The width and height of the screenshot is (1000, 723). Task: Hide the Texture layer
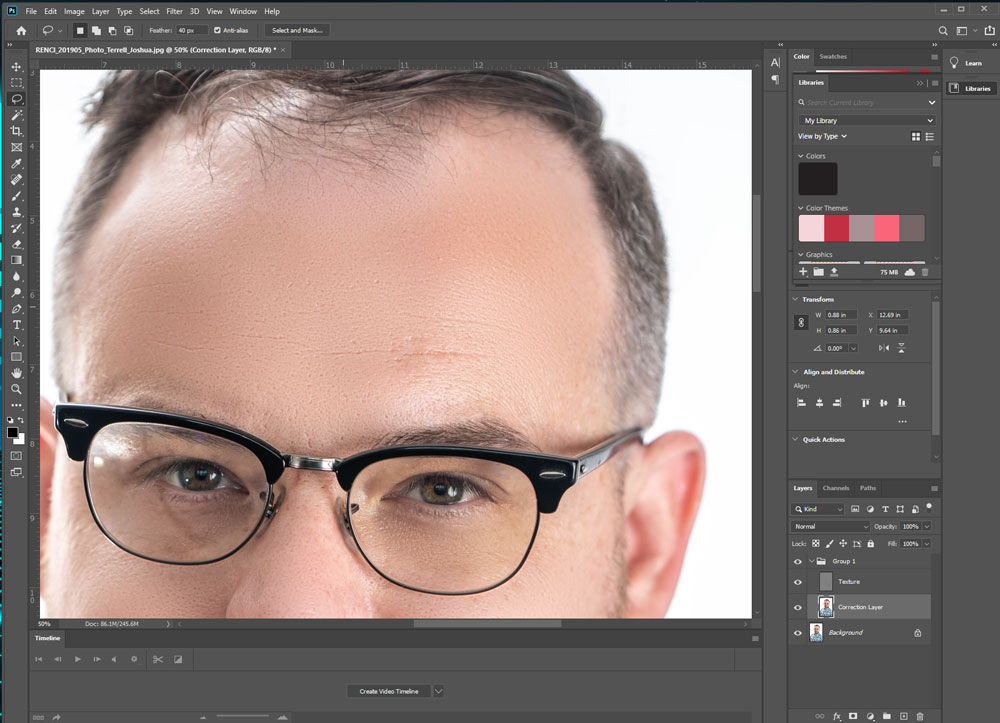coord(798,582)
